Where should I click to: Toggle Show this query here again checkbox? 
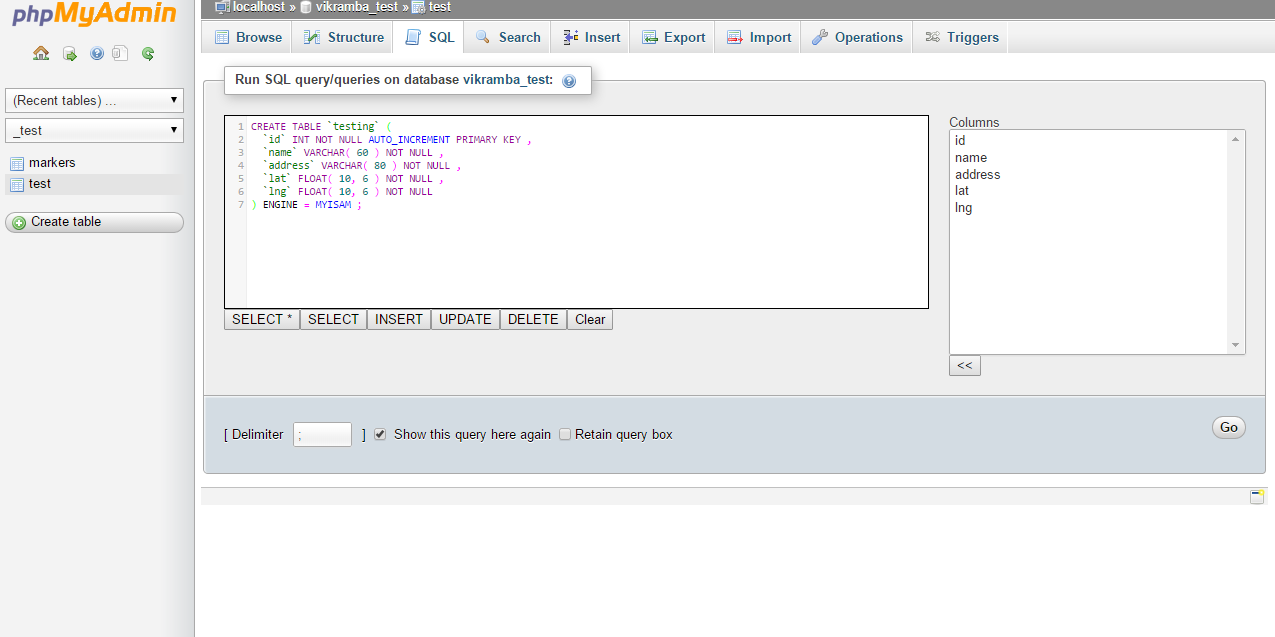380,434
